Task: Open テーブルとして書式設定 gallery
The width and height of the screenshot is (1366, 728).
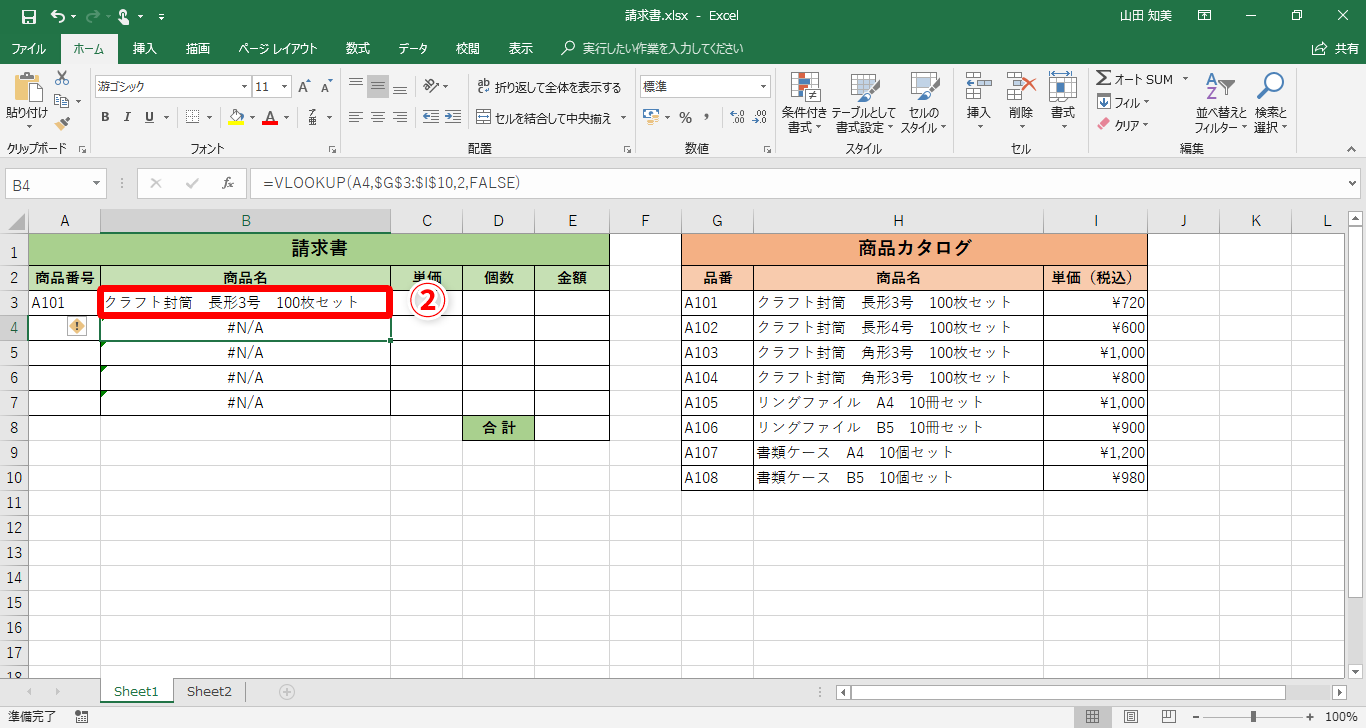Action: tap(864, 103)
